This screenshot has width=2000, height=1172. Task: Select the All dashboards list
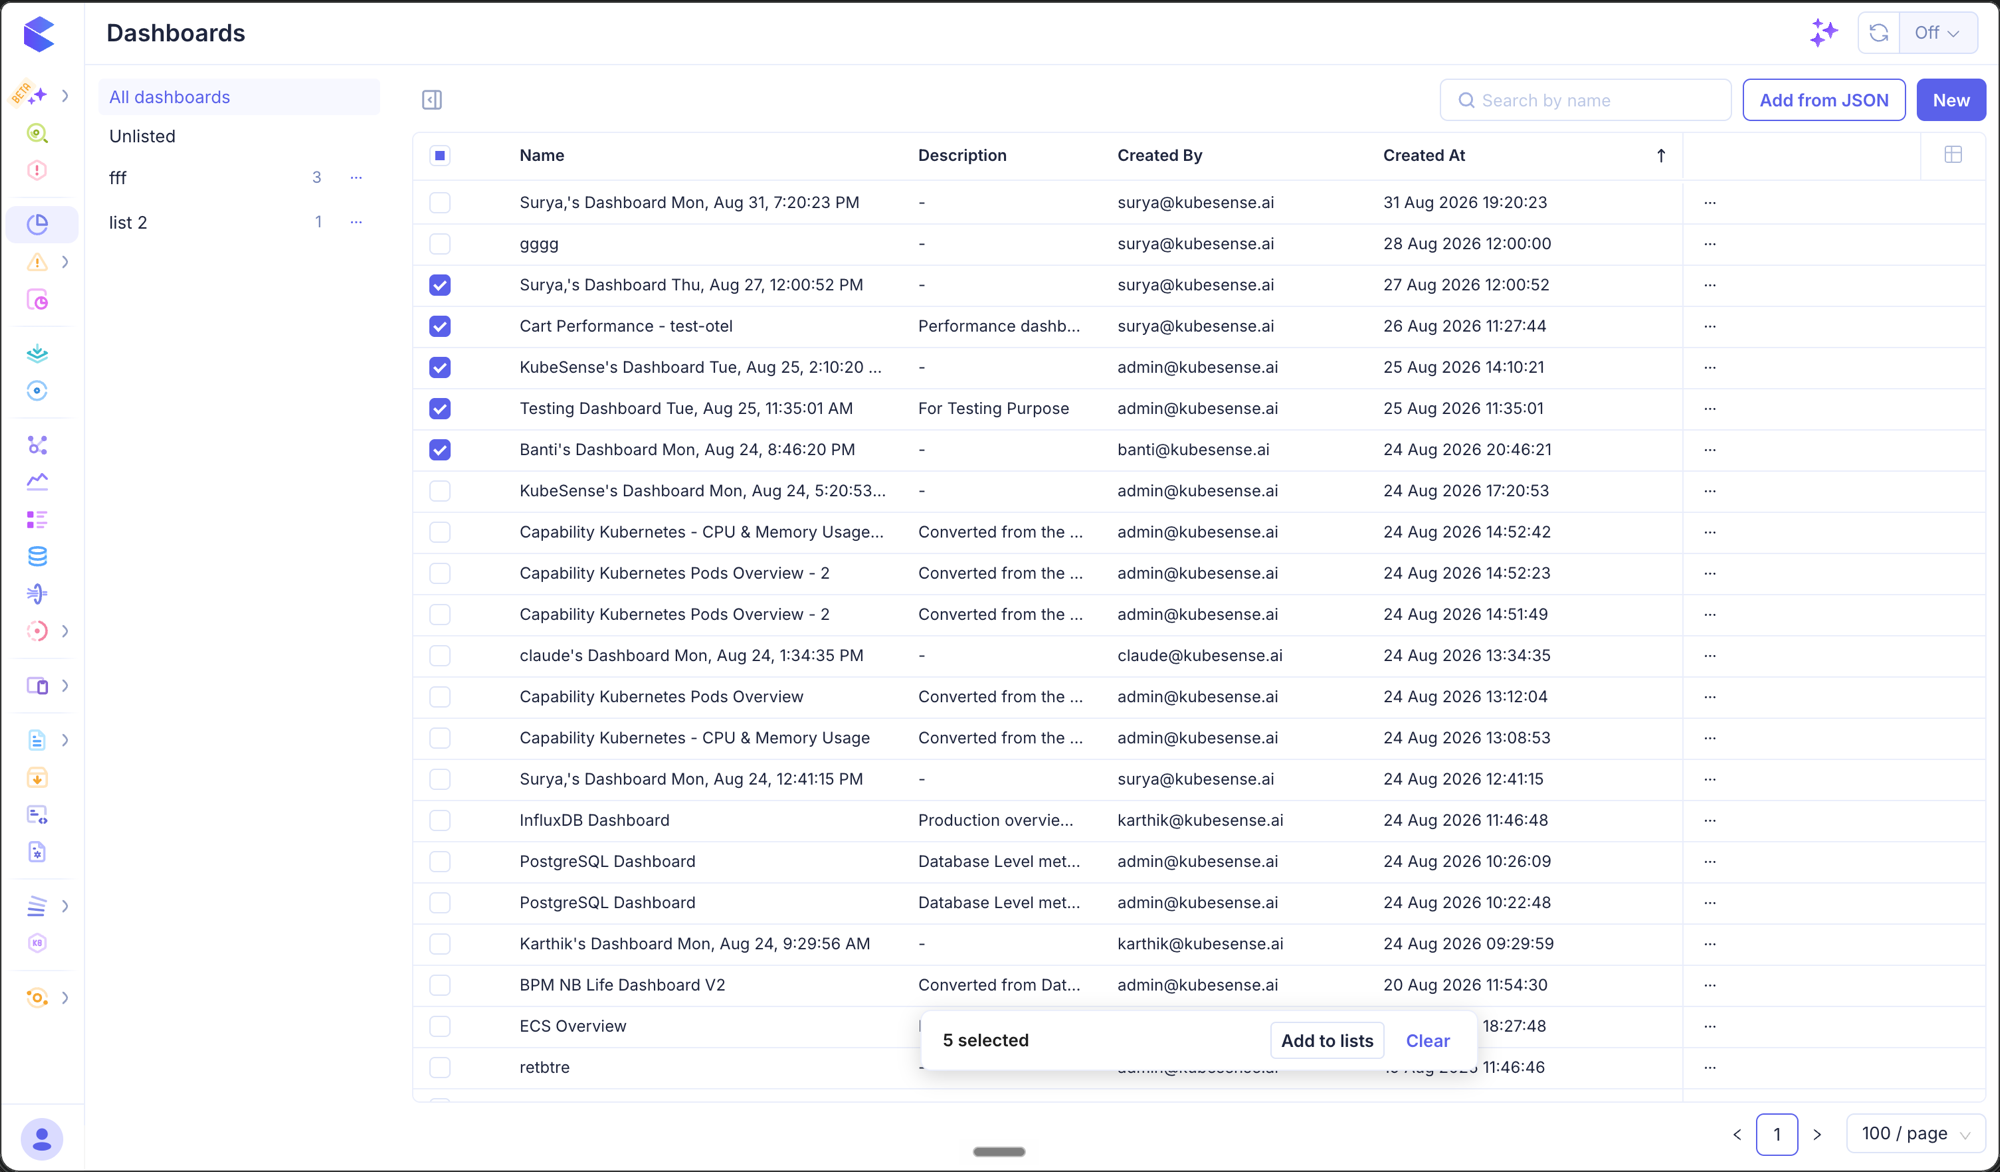239,97
